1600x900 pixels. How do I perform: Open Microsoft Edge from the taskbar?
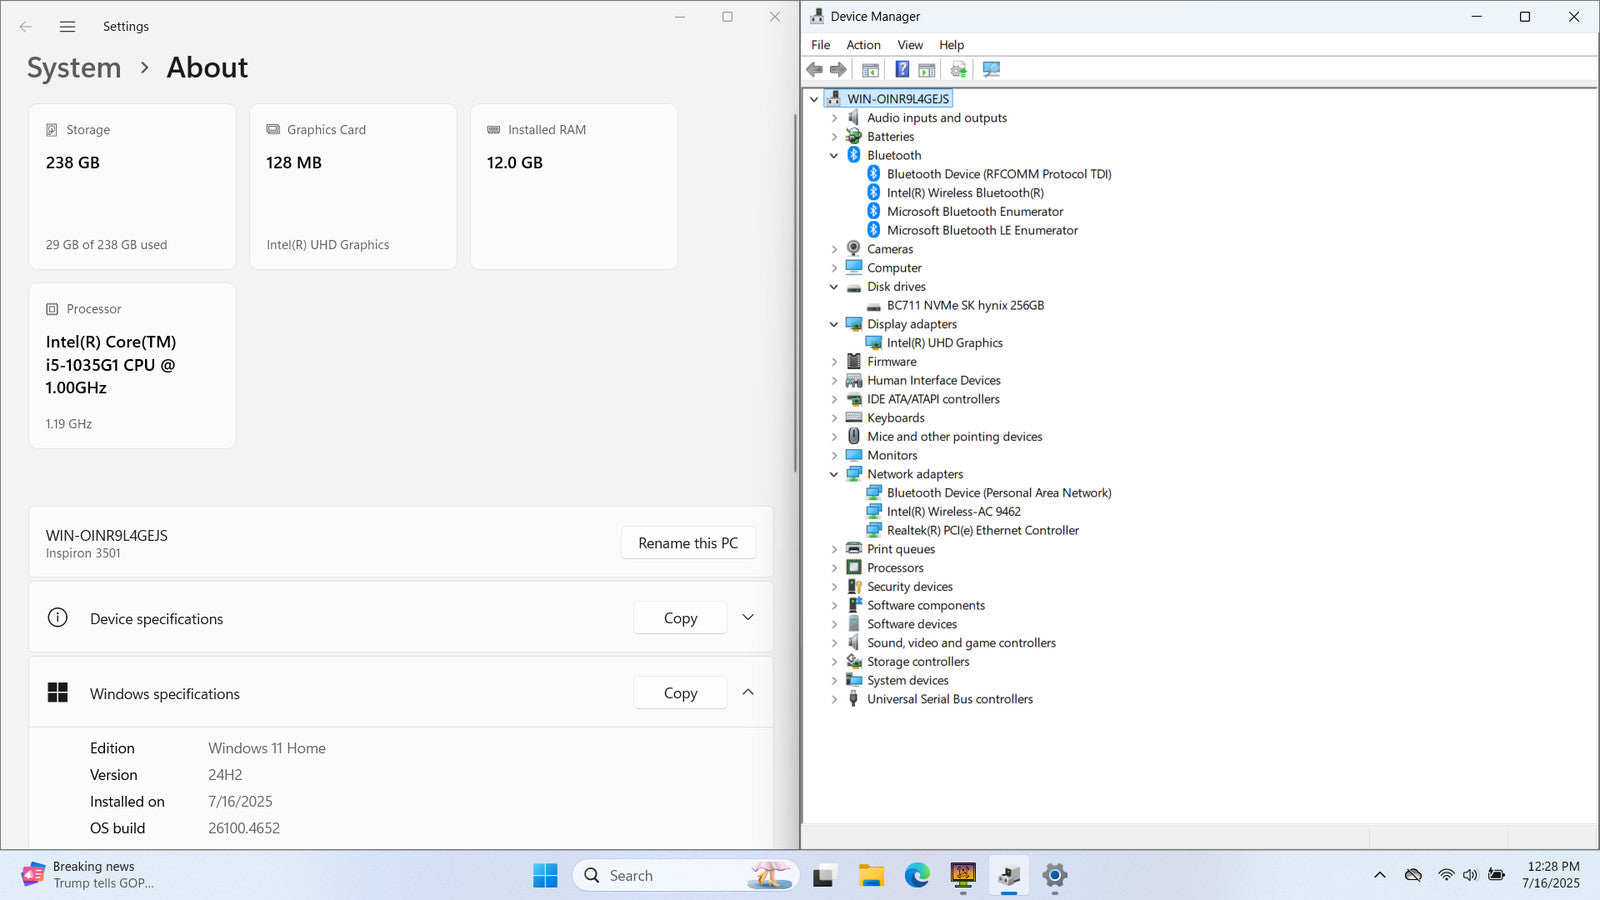coord(917,876)
